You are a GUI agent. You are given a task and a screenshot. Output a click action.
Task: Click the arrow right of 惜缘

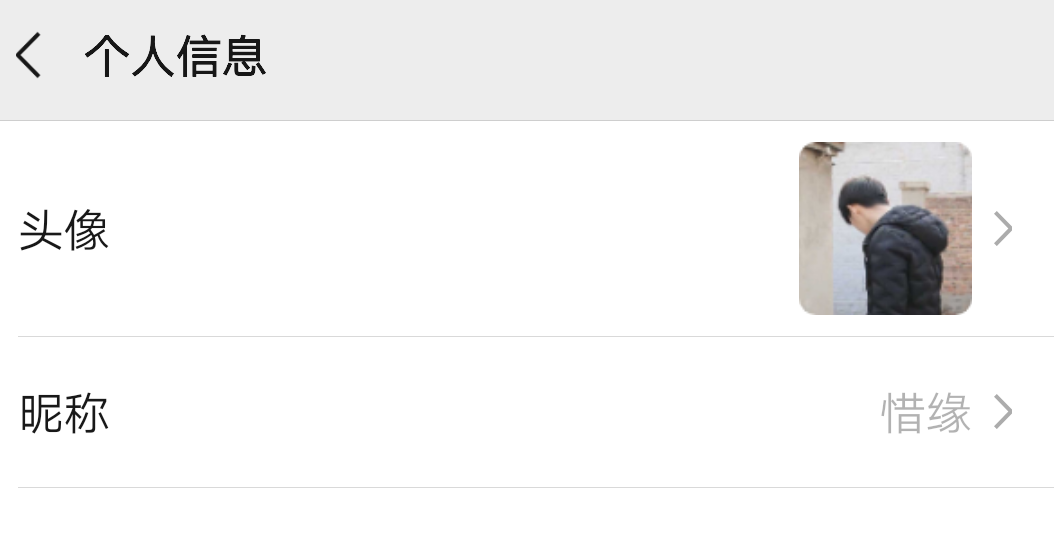[x=1003, y=412]
